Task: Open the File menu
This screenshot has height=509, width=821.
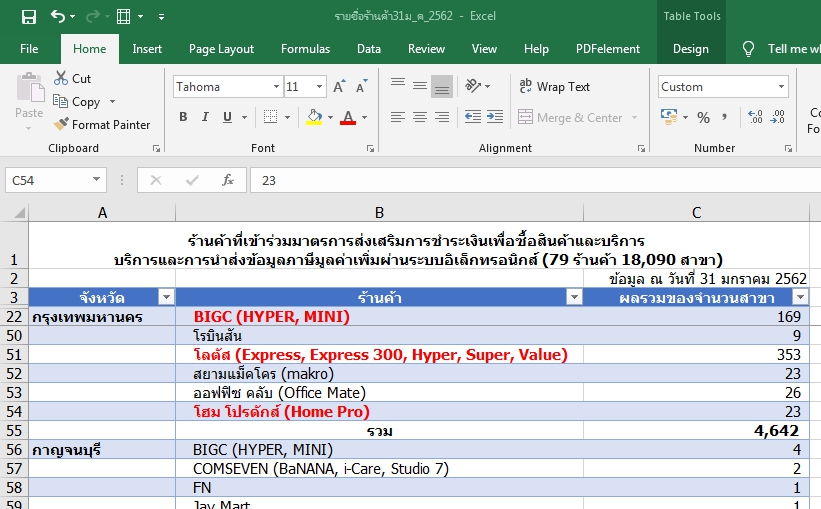Action: point(29,49)
